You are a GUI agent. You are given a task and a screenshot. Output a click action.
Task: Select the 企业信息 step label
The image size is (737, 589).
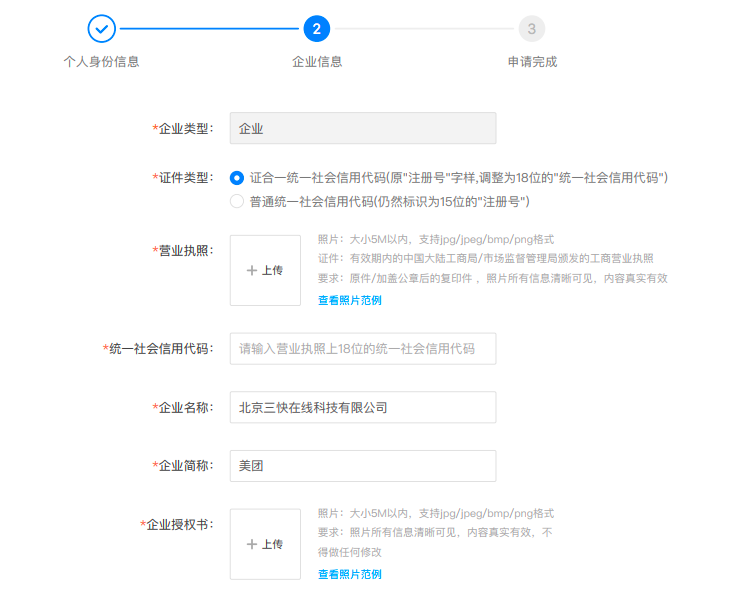click(317, 62)
